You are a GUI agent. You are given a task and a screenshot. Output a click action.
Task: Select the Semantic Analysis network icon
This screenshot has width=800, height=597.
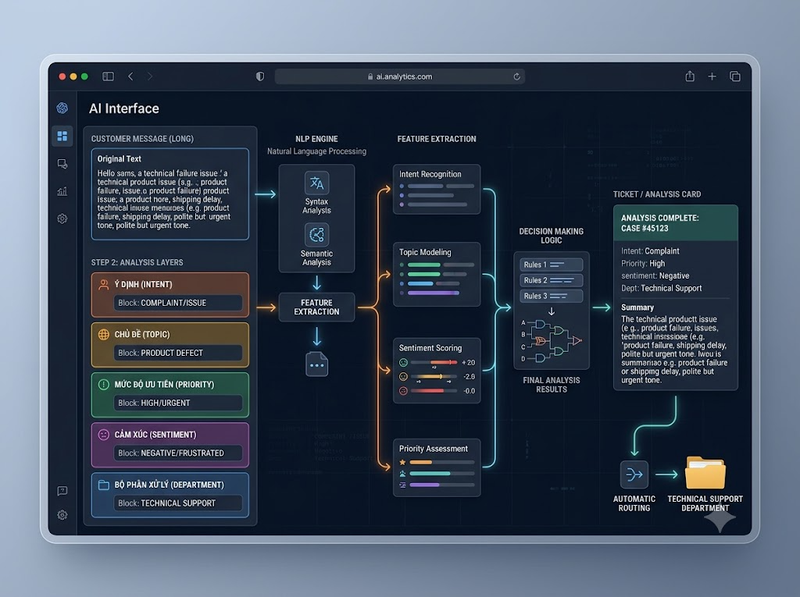tap(317, 235)
